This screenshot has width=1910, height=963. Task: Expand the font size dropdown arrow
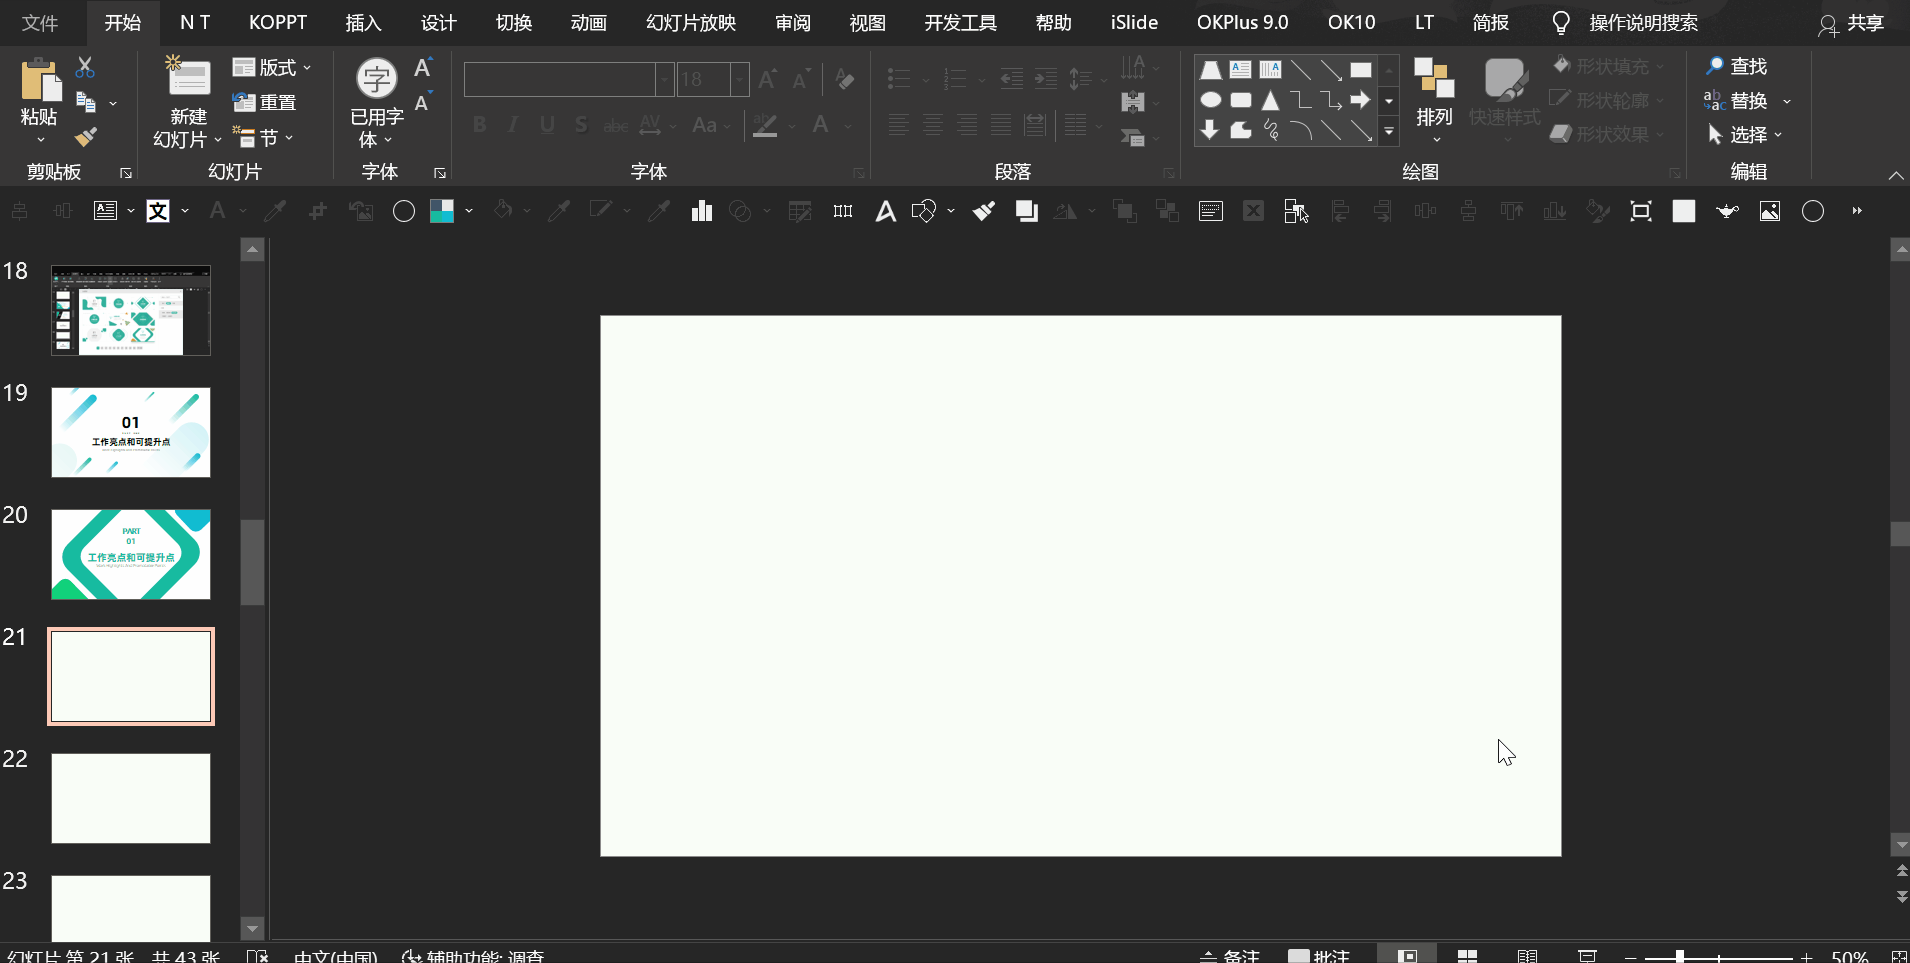[x=739, y=79]
